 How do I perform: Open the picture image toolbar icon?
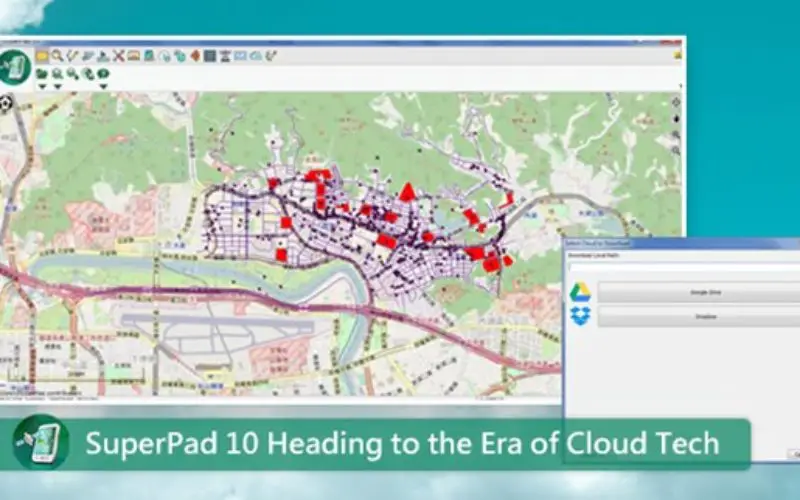(134, 56)
